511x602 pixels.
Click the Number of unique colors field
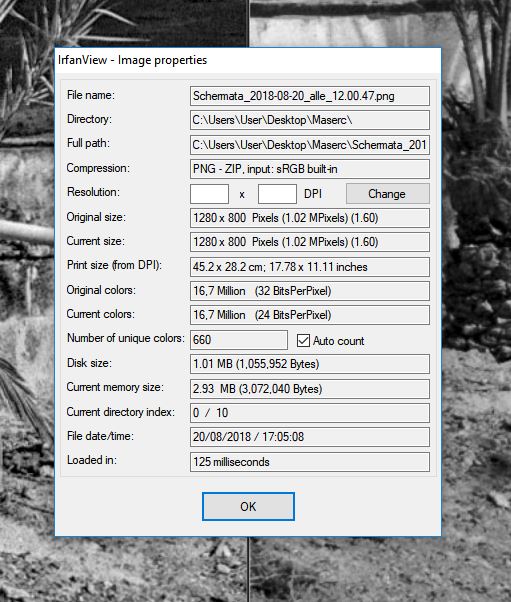[x=239, y=340]
